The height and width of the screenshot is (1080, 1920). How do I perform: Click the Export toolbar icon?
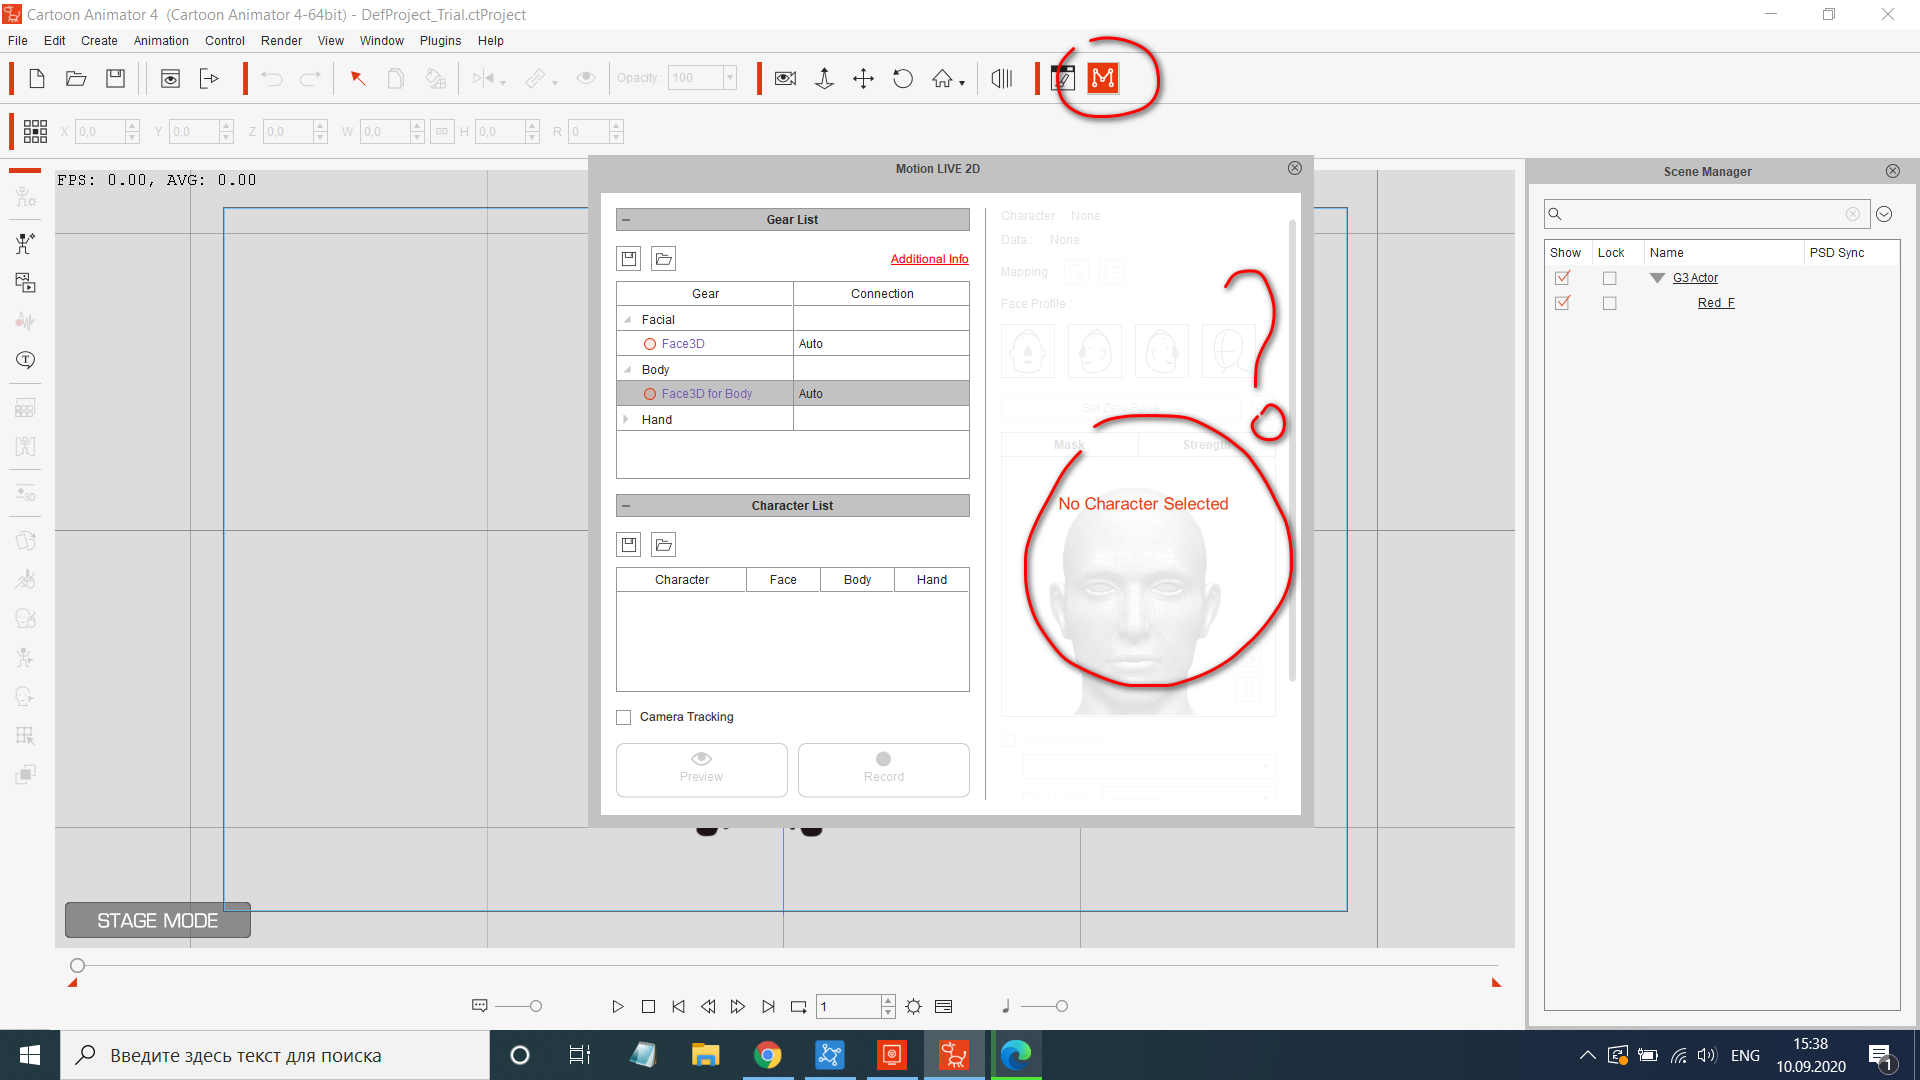coord(209,78)
